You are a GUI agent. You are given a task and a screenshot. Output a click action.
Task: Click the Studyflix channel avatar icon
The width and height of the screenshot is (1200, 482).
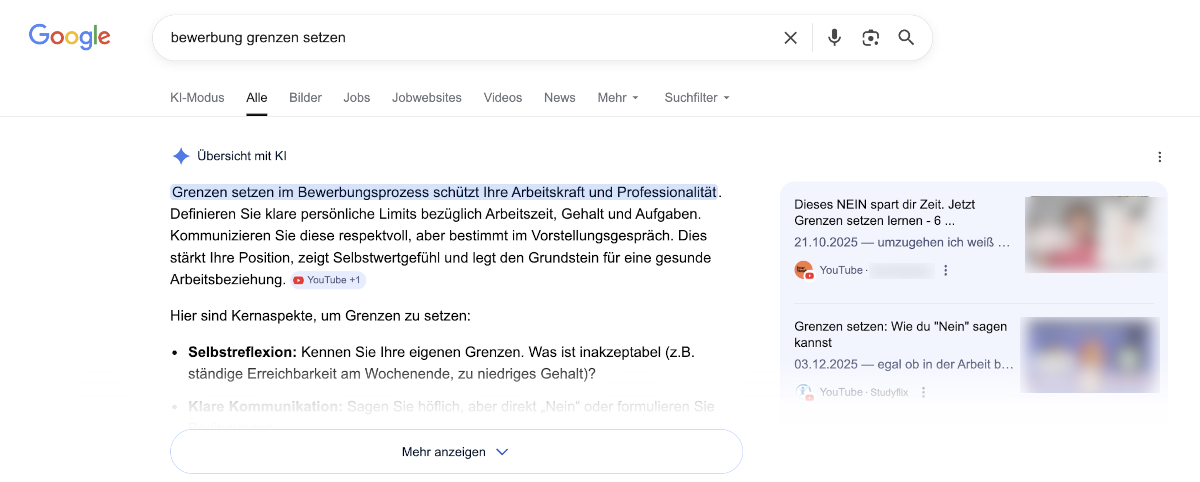tap(804, 392)
